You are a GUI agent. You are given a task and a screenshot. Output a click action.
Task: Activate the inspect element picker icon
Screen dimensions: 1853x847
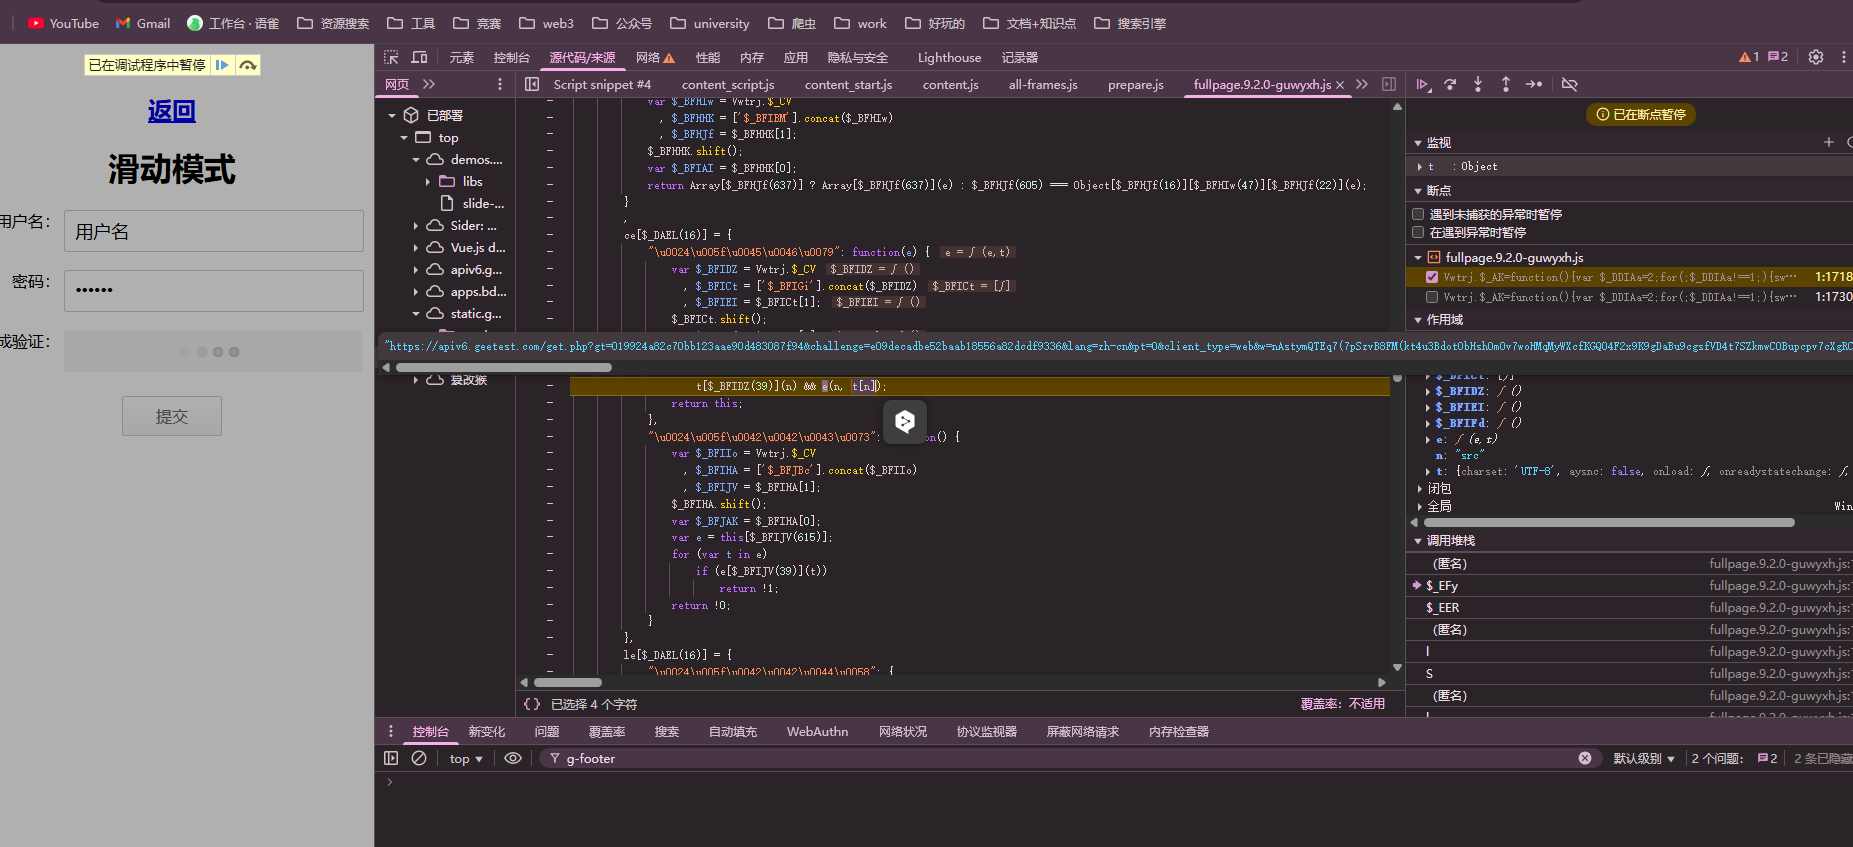coord(391,57)
